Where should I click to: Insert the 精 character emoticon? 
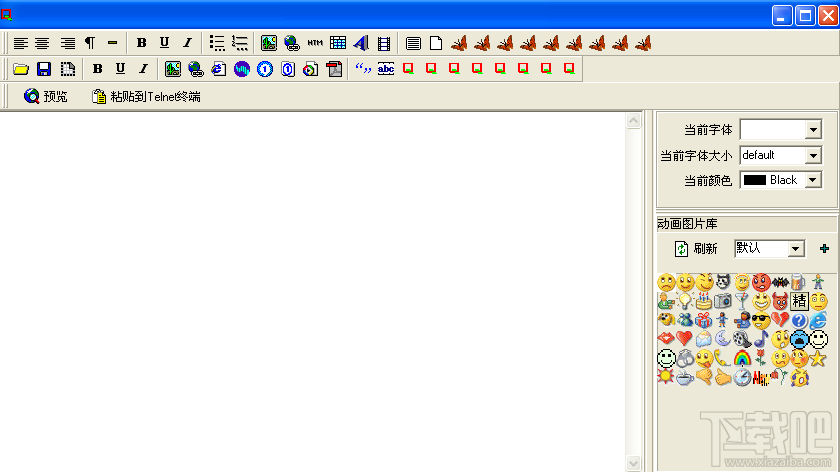click(x=799, y=301)
